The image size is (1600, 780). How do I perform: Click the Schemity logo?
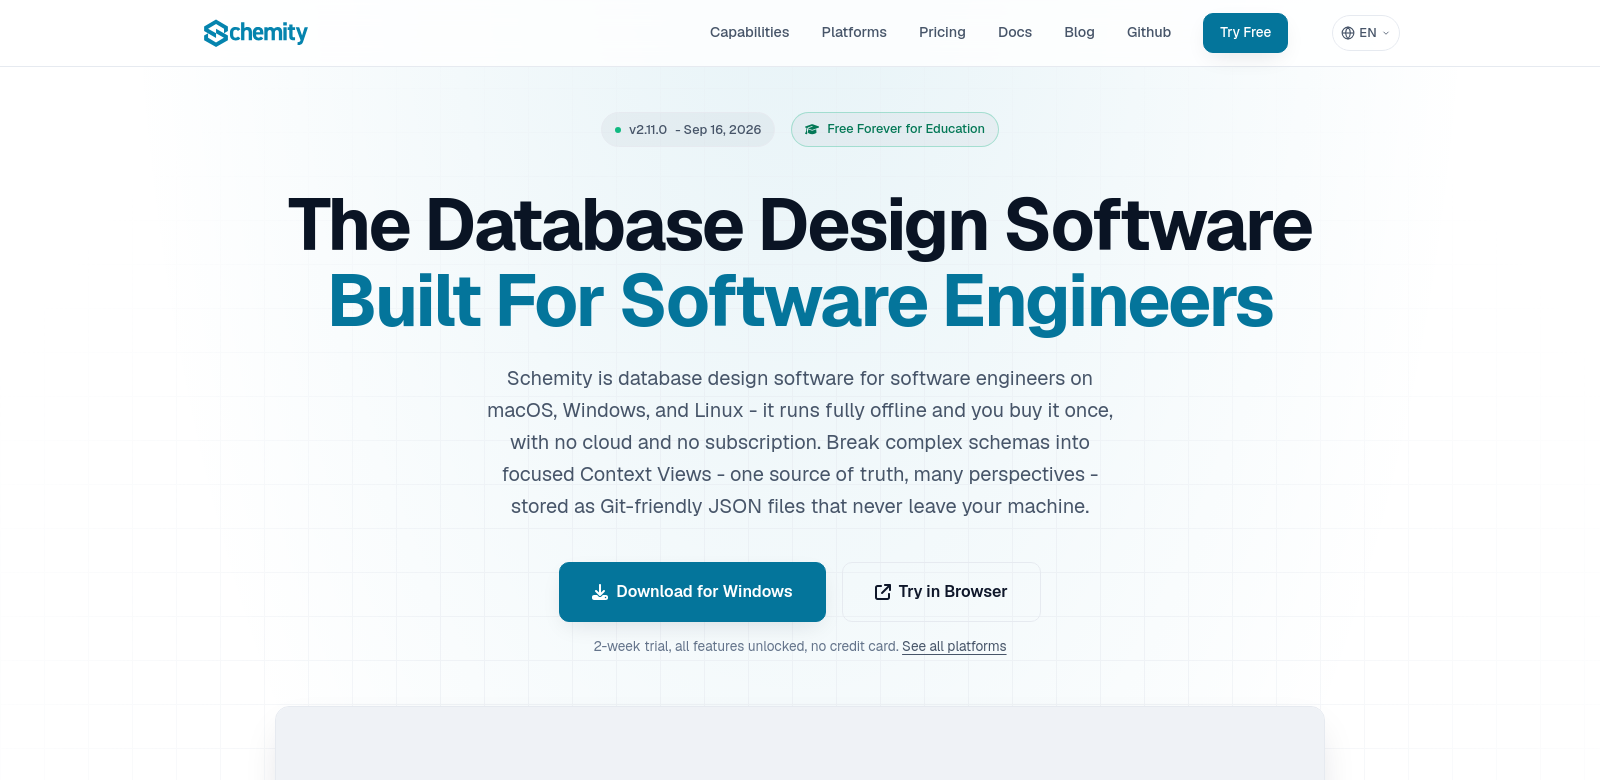coord(256,33)
